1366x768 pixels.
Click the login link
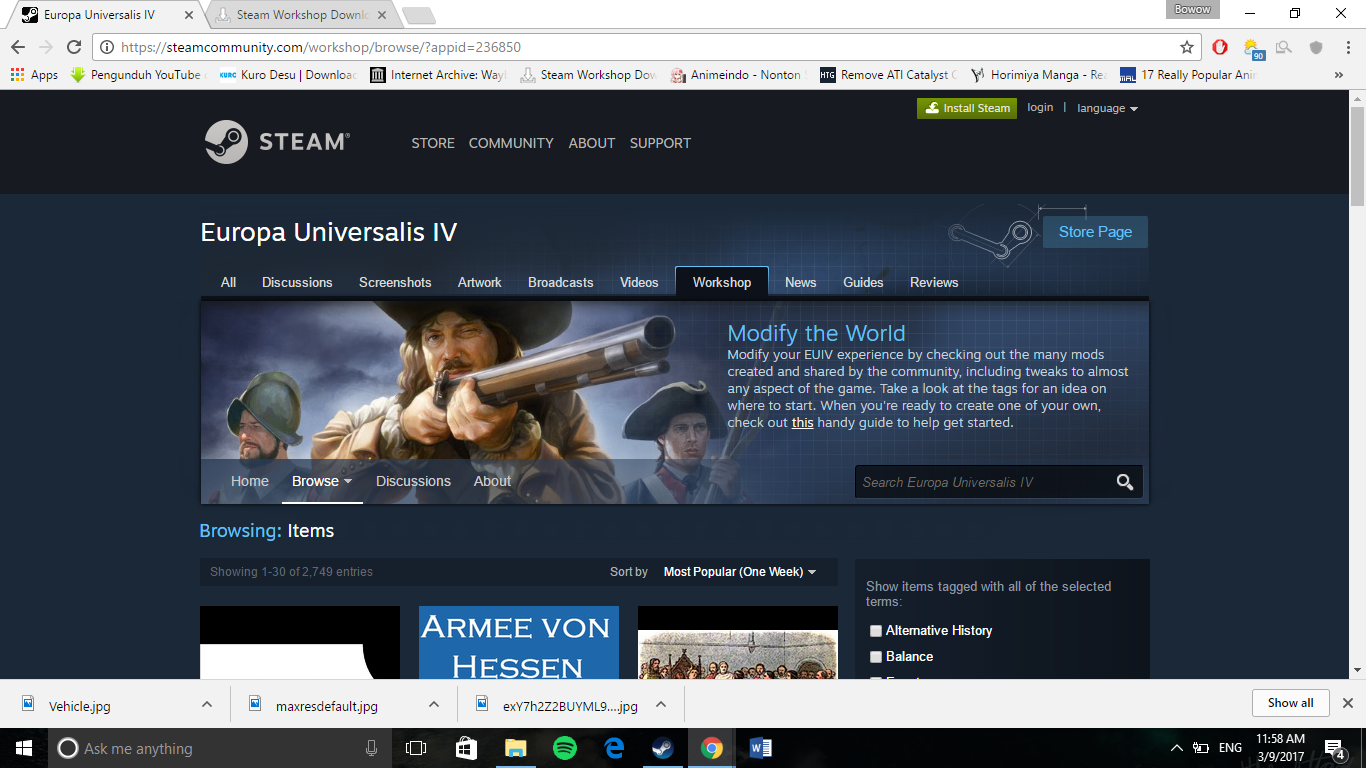[1040, 107]
